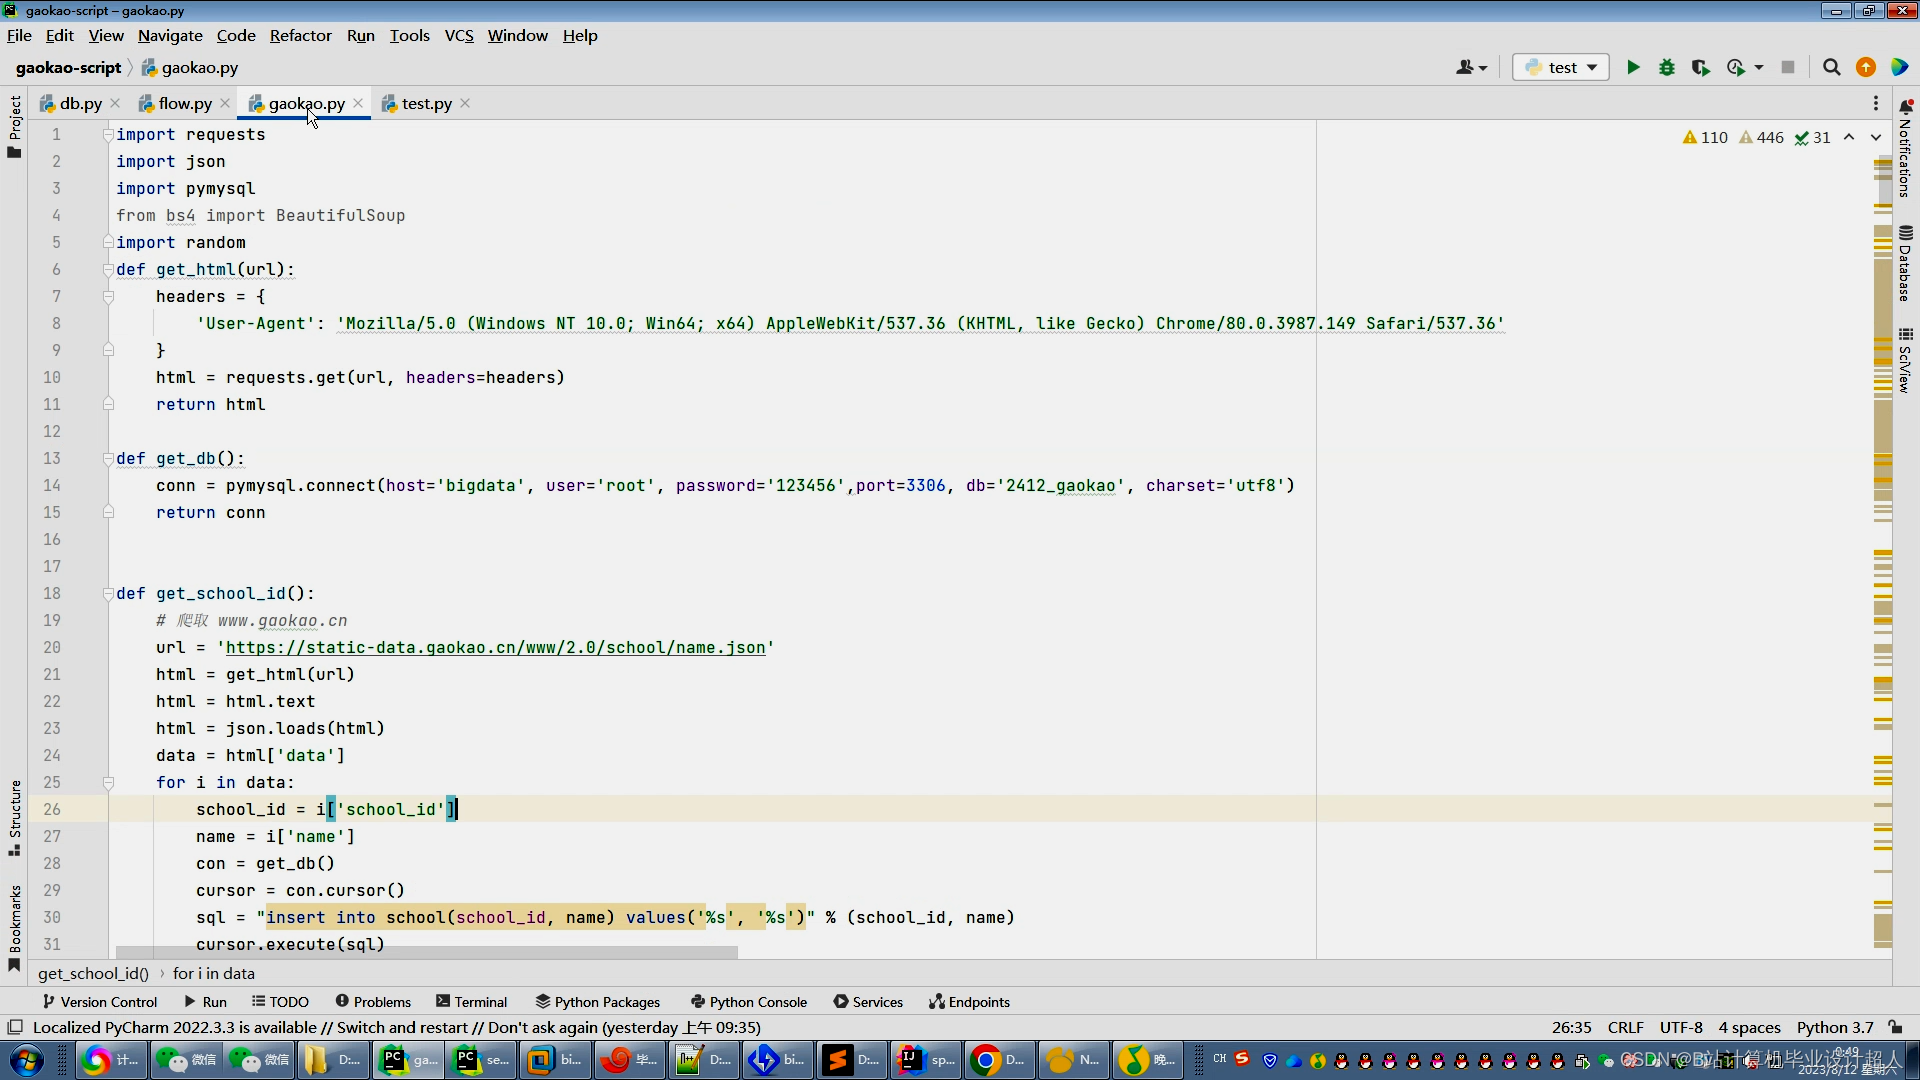1920x1080 pixels.
Task: Collapse the for loop fold on line 25
Action: click(108, 782)
